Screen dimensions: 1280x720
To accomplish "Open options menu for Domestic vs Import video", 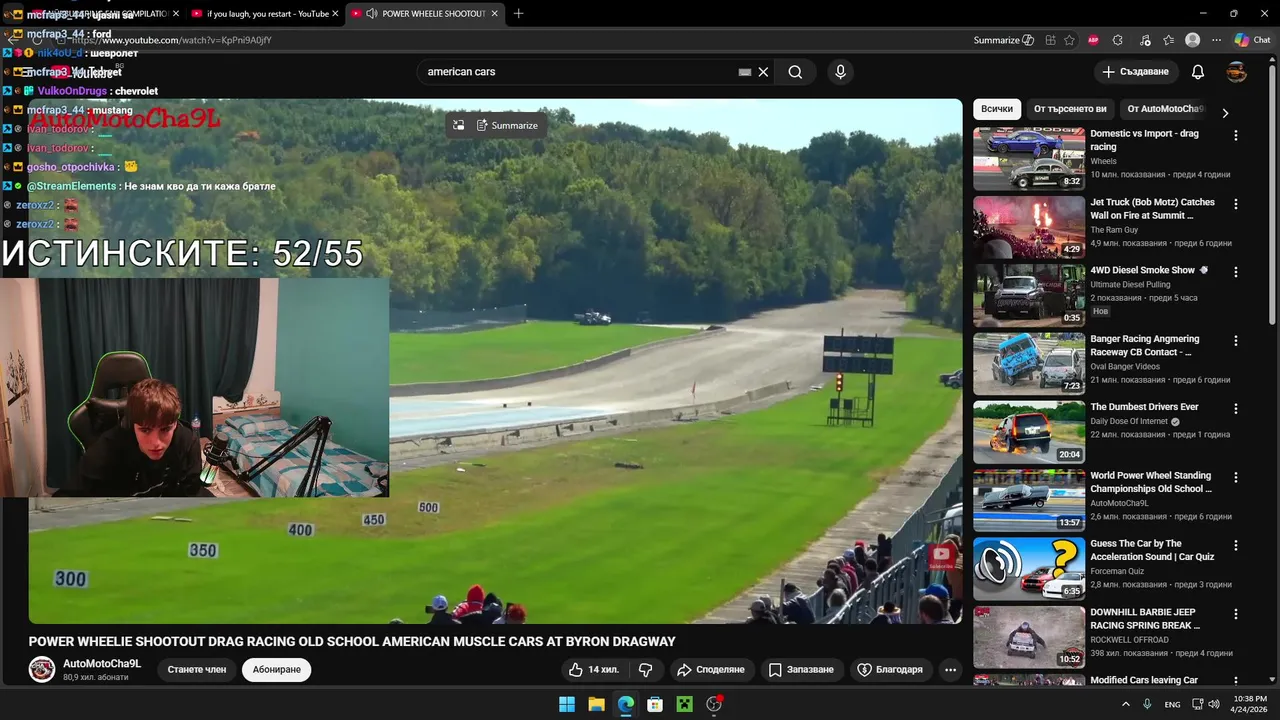I will pos(1236,135).
